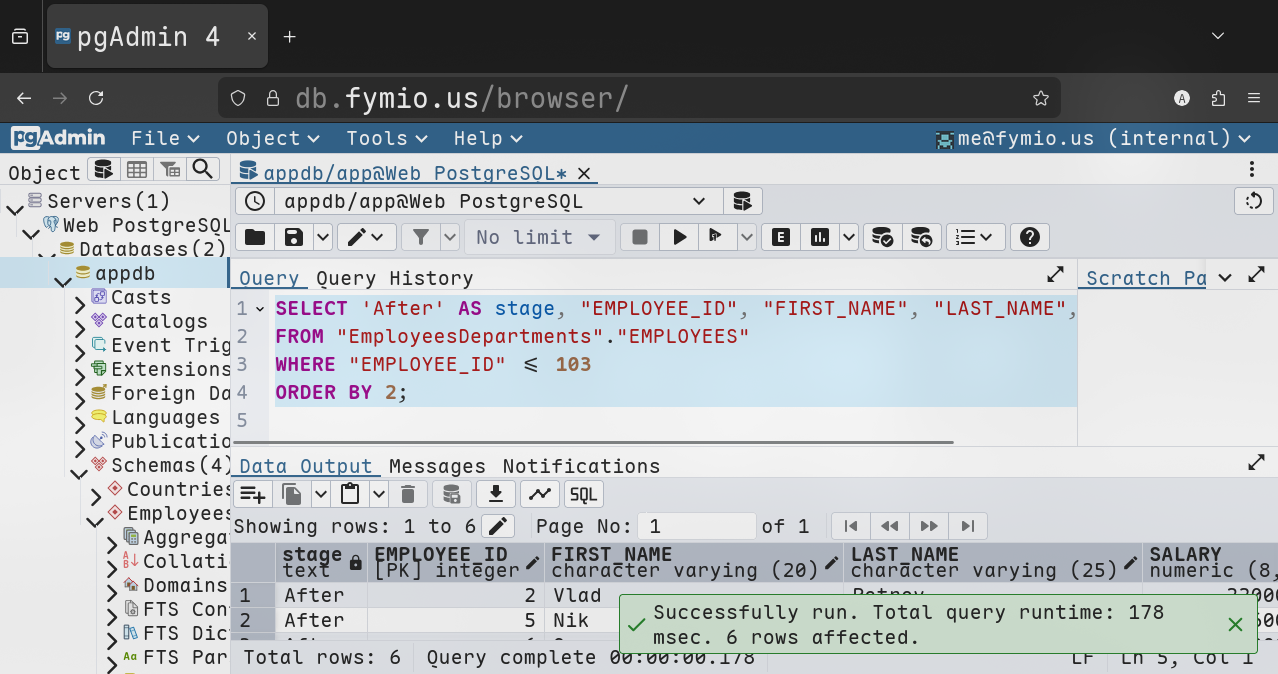
Task: Click Search Objects magnifier in Object panel
Action: tap(203, 169)
